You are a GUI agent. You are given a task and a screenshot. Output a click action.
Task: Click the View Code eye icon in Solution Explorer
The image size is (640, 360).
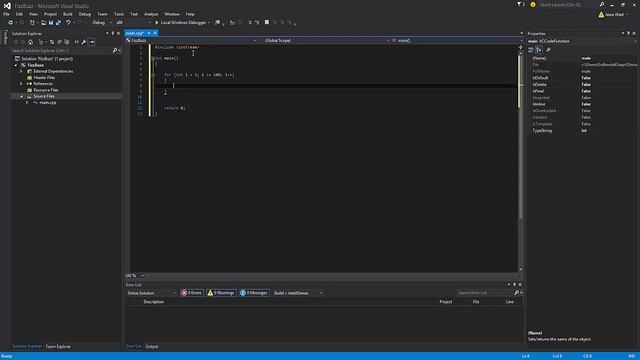pos(76,42)
